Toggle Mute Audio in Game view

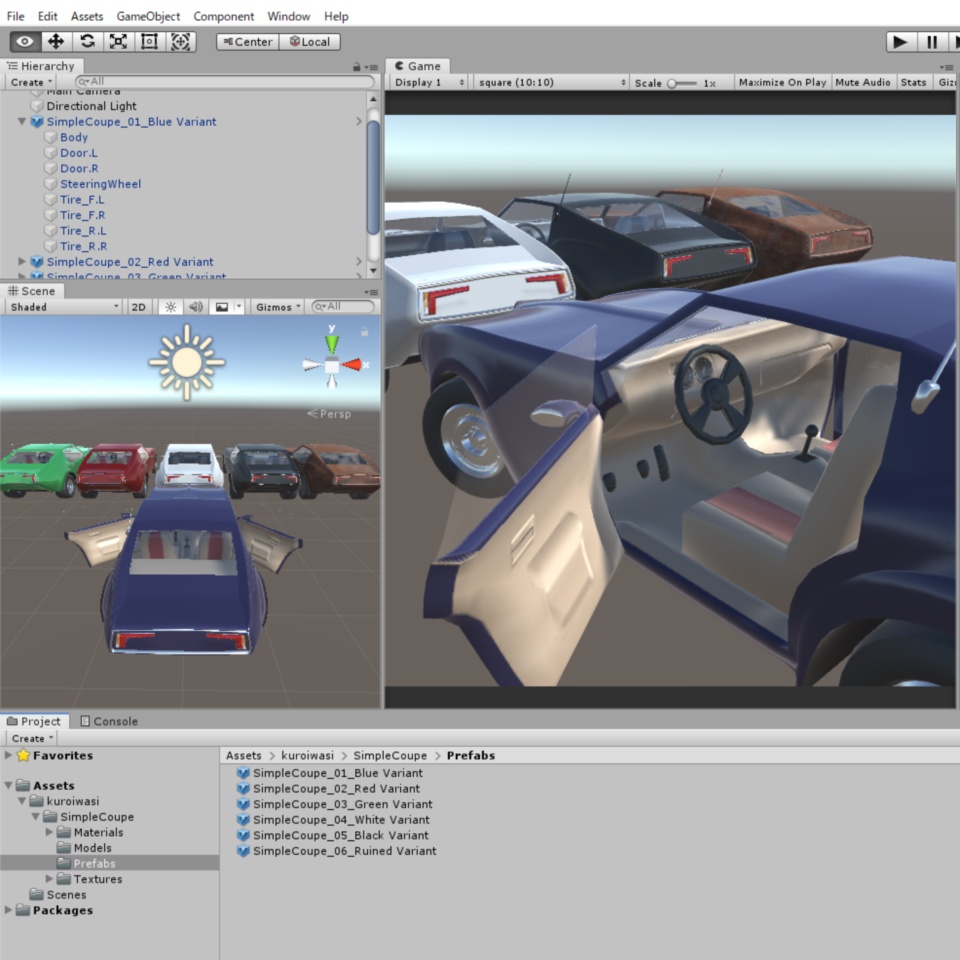click(863, 82)
